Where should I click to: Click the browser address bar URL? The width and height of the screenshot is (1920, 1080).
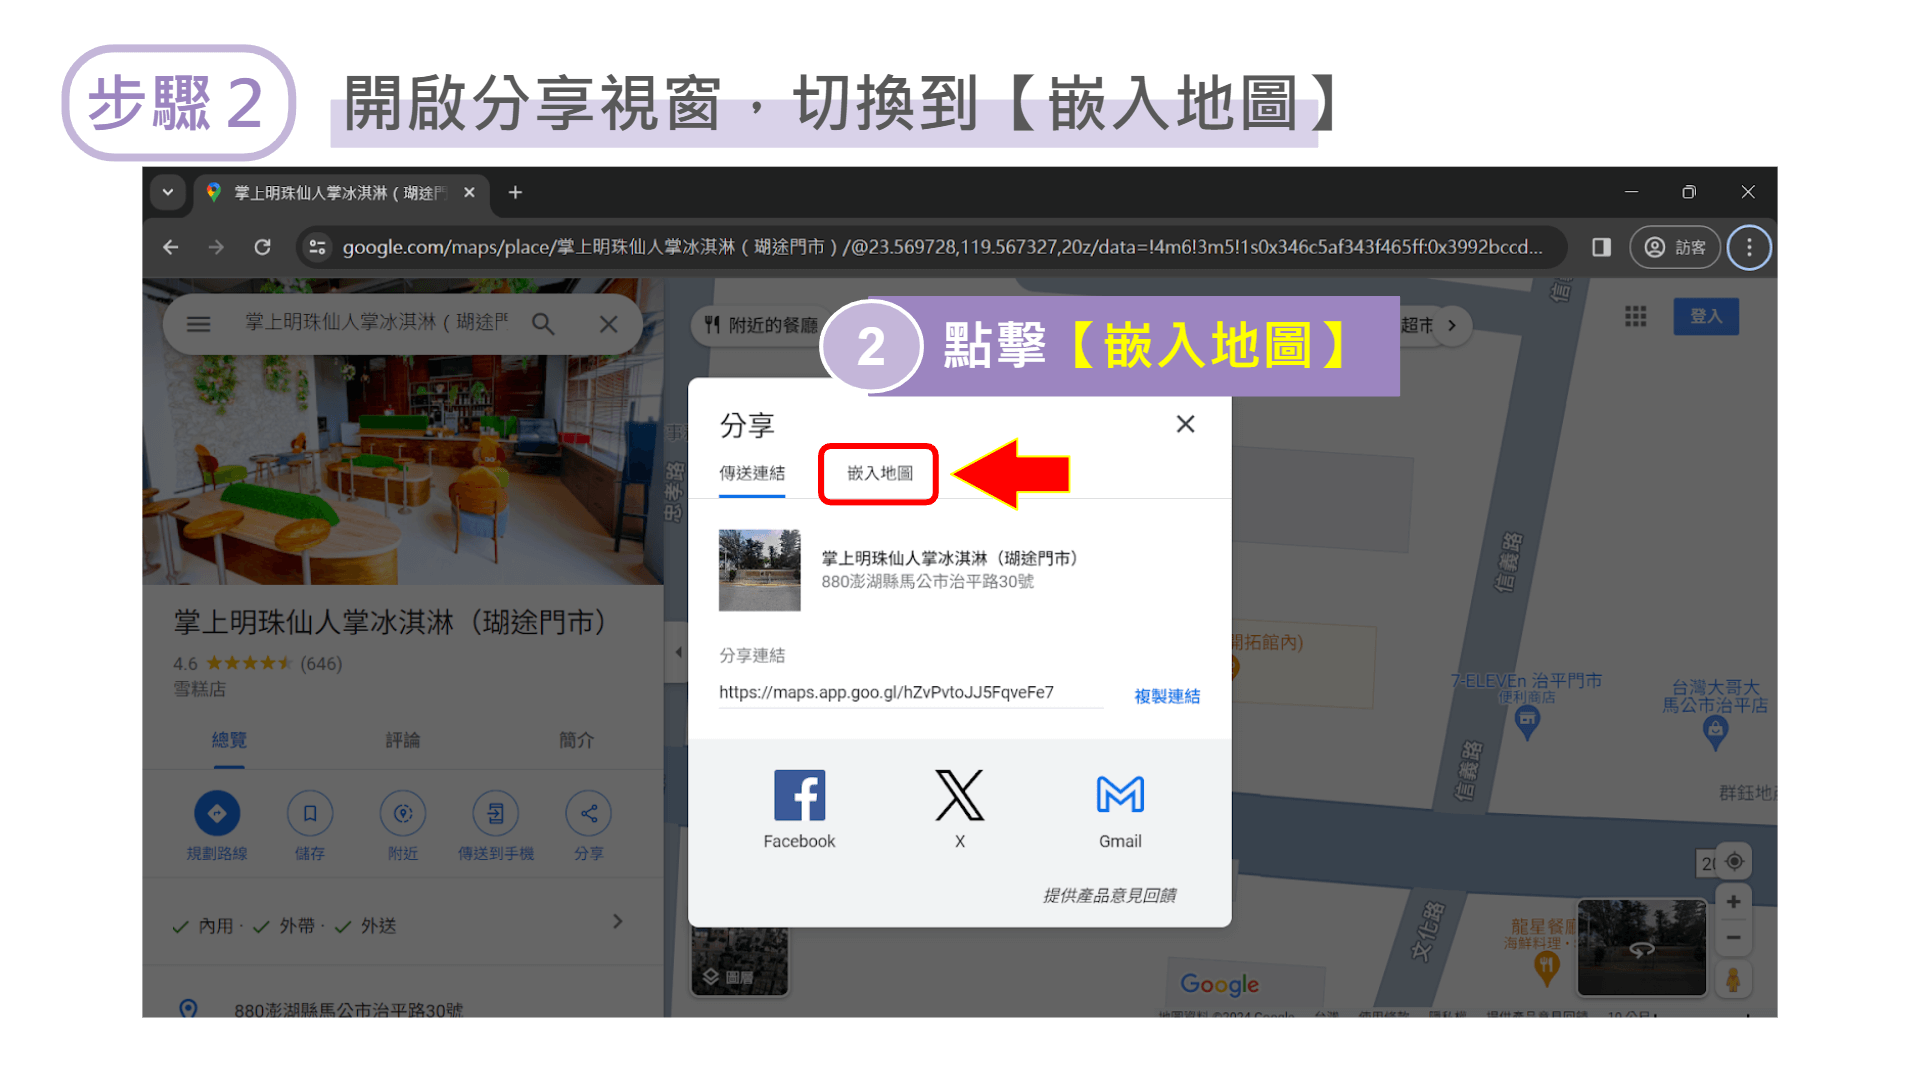tap(942, 247)
